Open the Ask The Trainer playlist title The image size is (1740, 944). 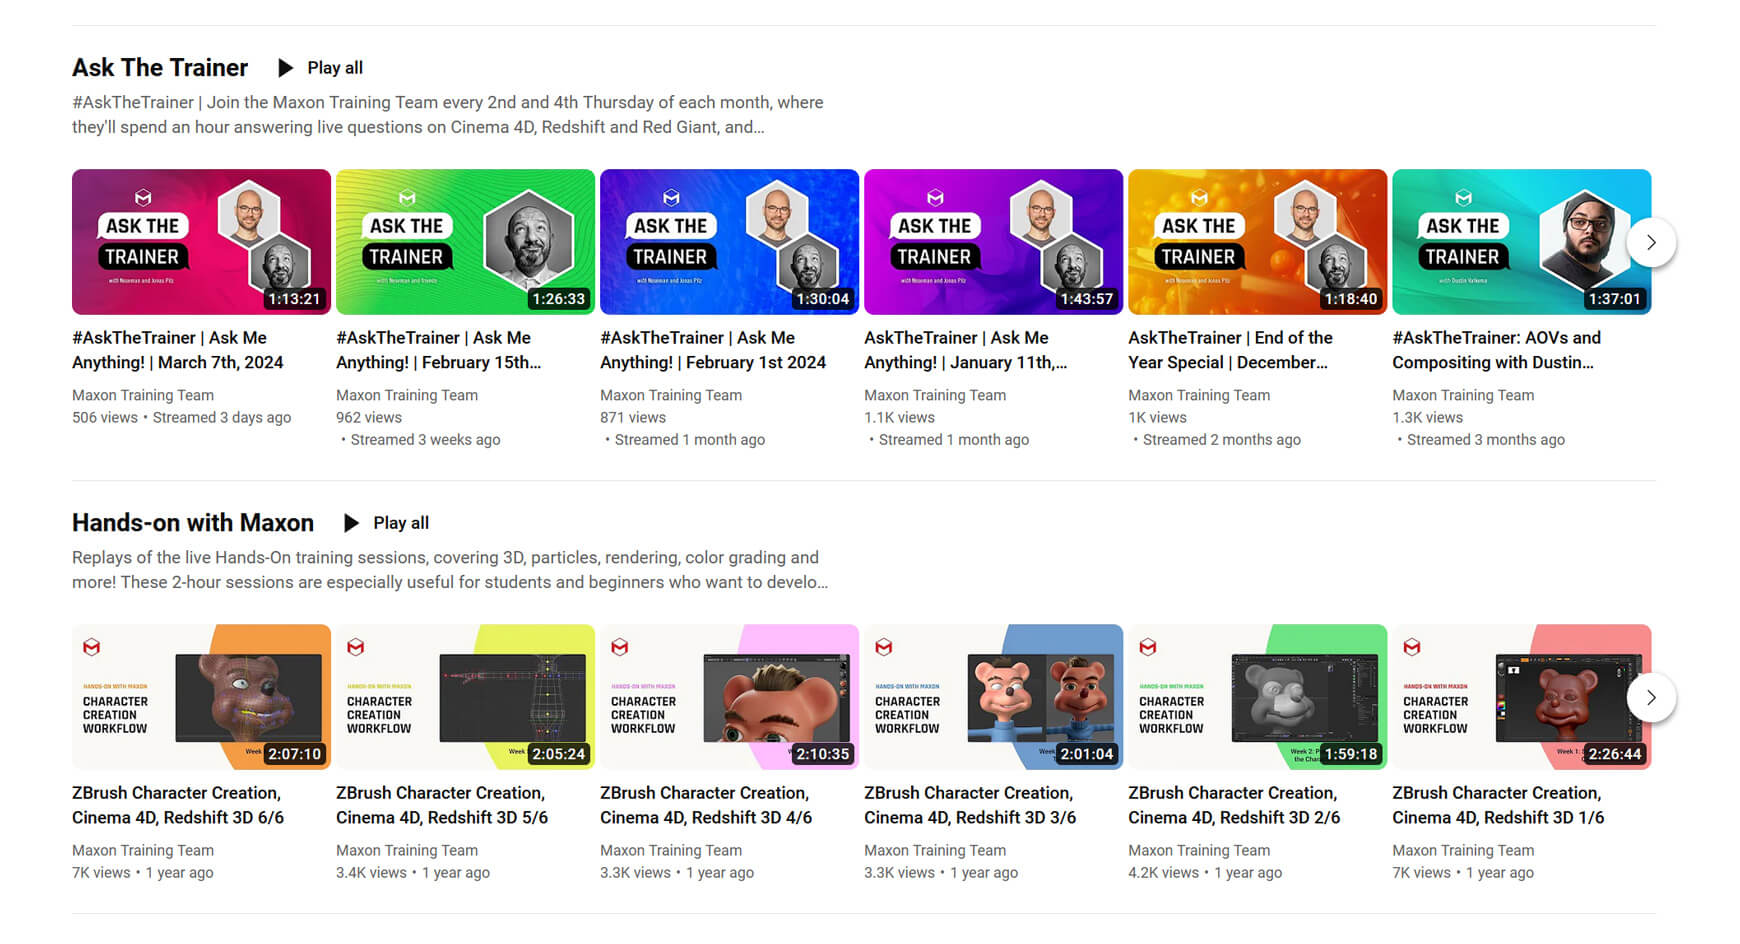160,67
